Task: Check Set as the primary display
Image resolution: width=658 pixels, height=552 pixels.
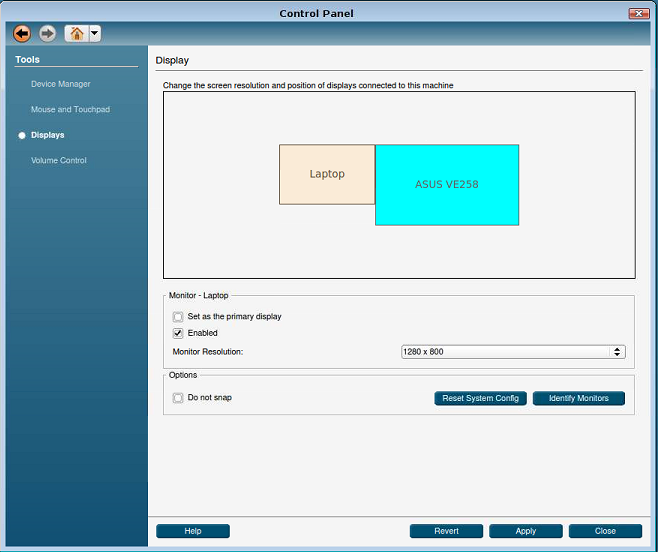Action: click(178, 317)
